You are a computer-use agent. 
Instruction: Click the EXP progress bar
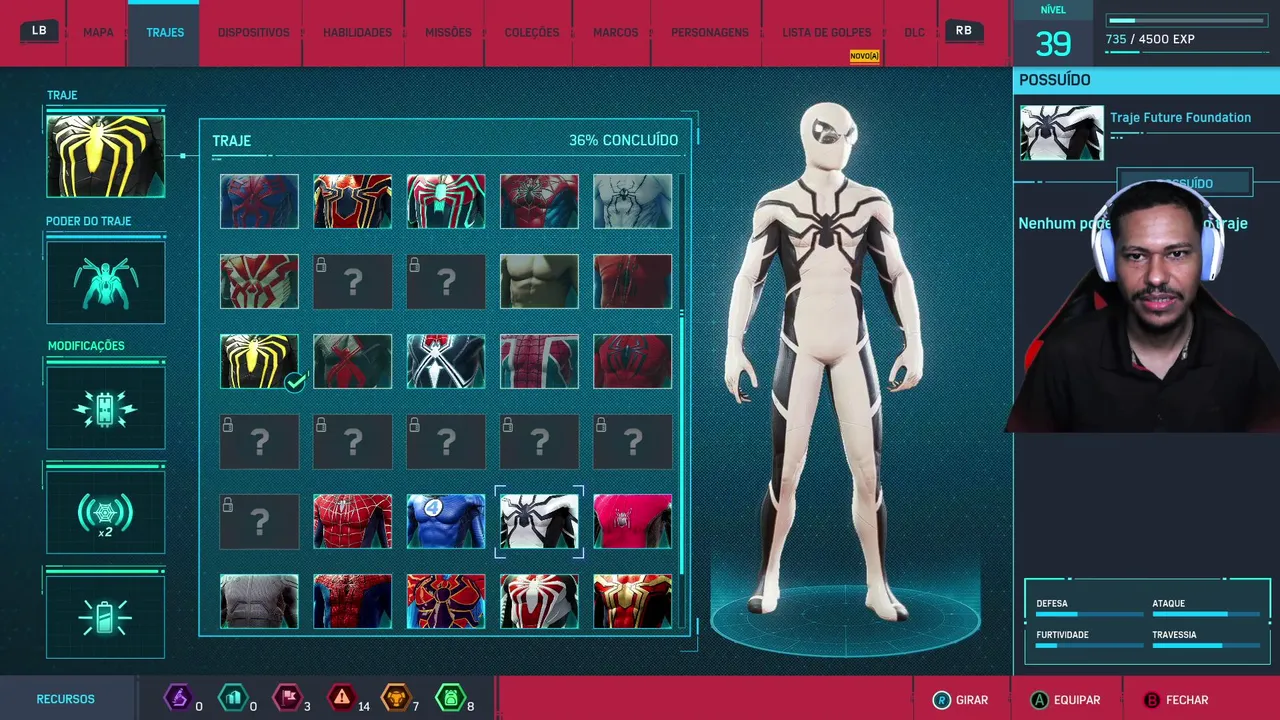(x=1189, y=20)
